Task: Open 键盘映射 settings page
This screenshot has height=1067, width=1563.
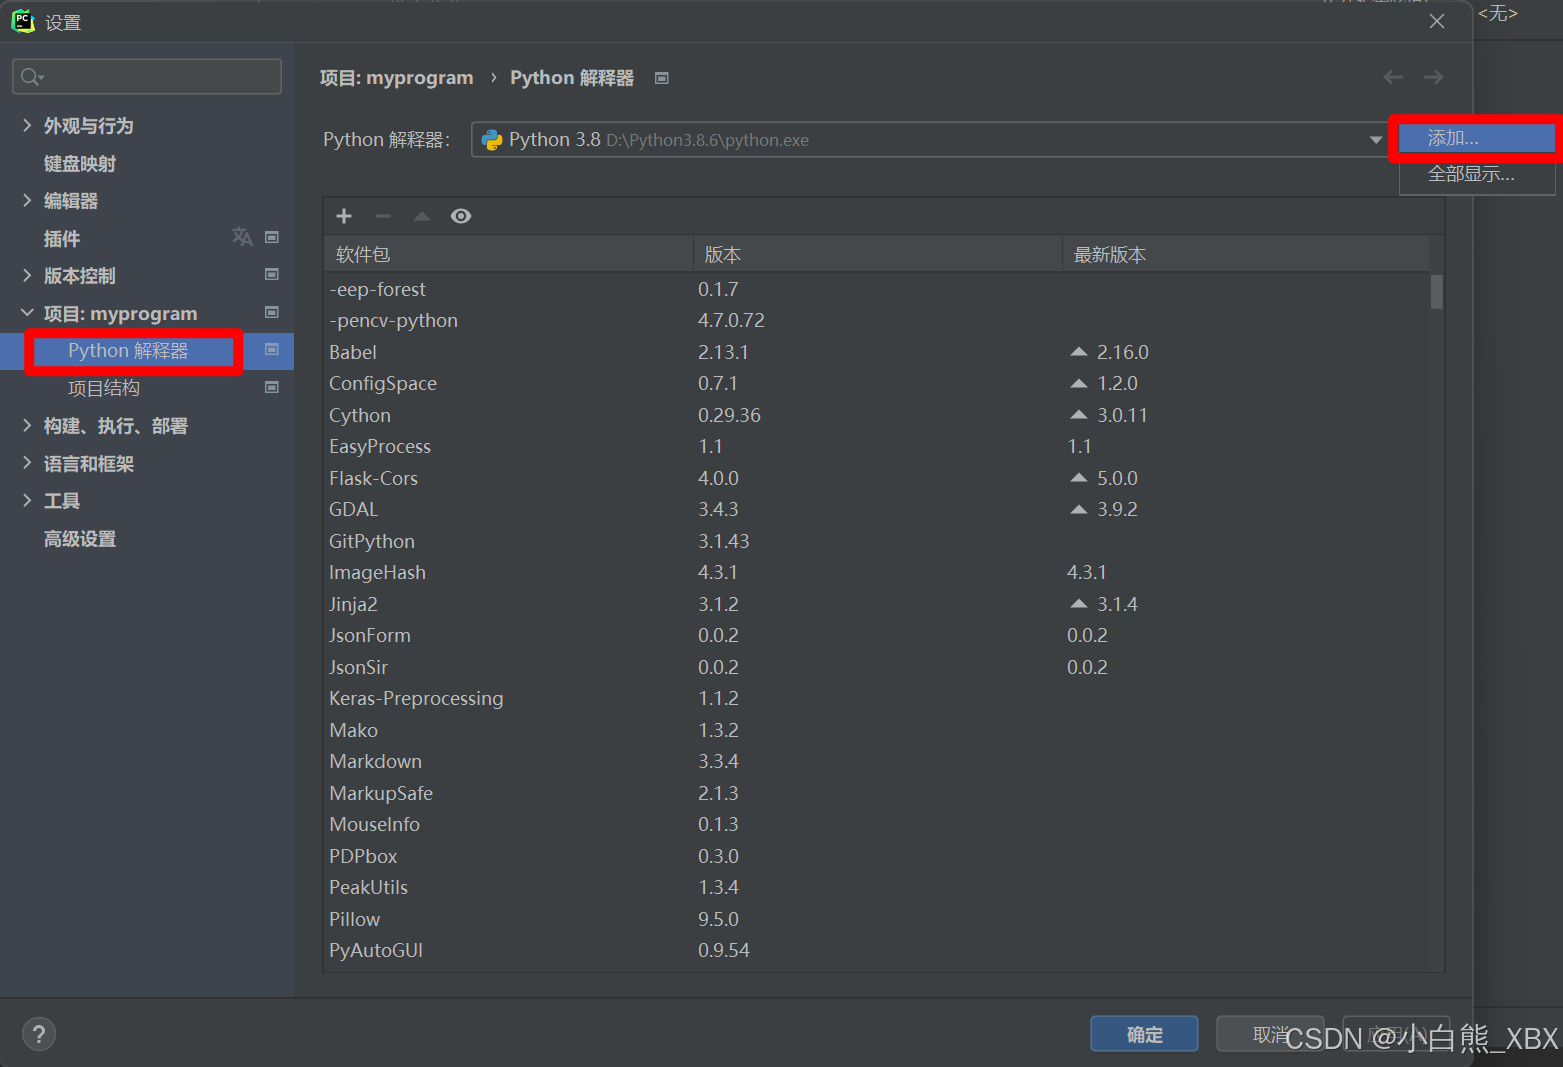Action: 80,163
